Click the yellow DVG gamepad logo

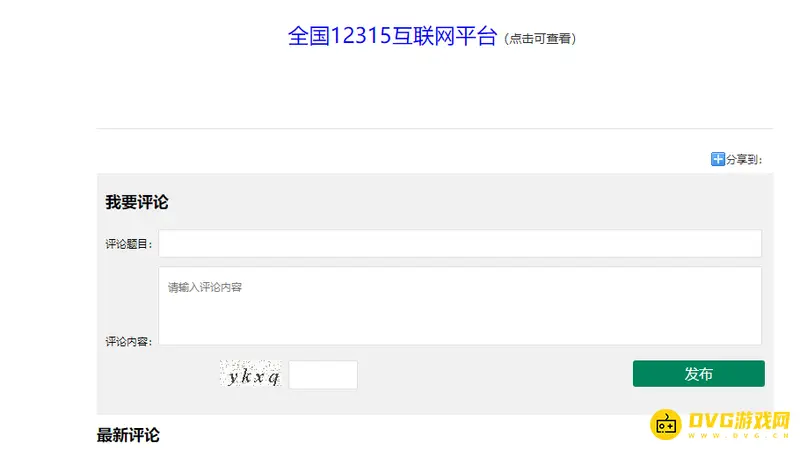665,424
